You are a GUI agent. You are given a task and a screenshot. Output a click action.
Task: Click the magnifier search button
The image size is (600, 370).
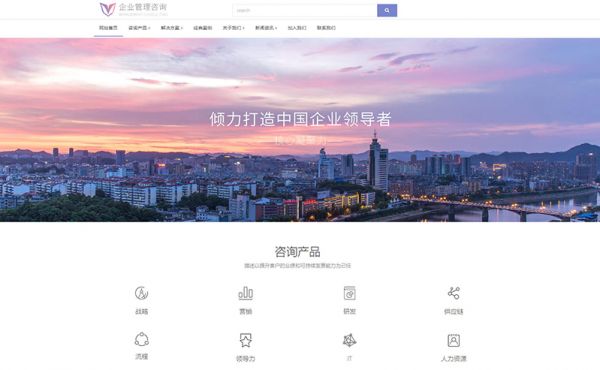coord(387,10)
